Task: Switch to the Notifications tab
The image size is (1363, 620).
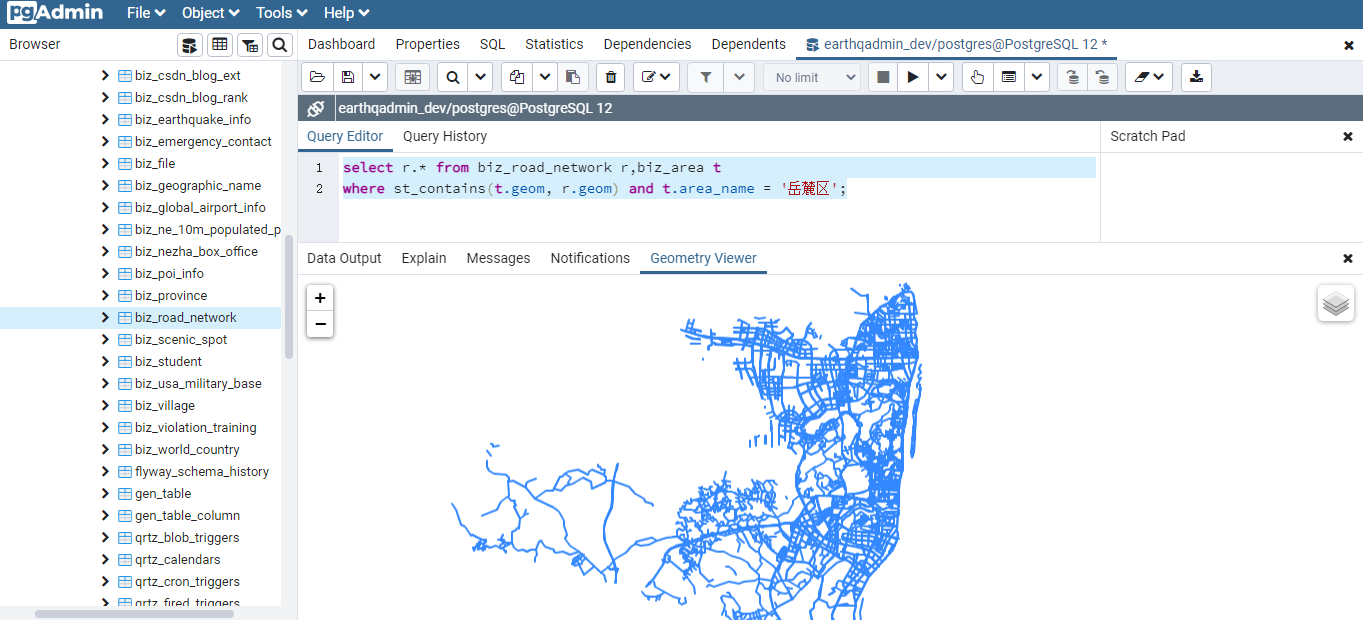Action: coord(590,258)
